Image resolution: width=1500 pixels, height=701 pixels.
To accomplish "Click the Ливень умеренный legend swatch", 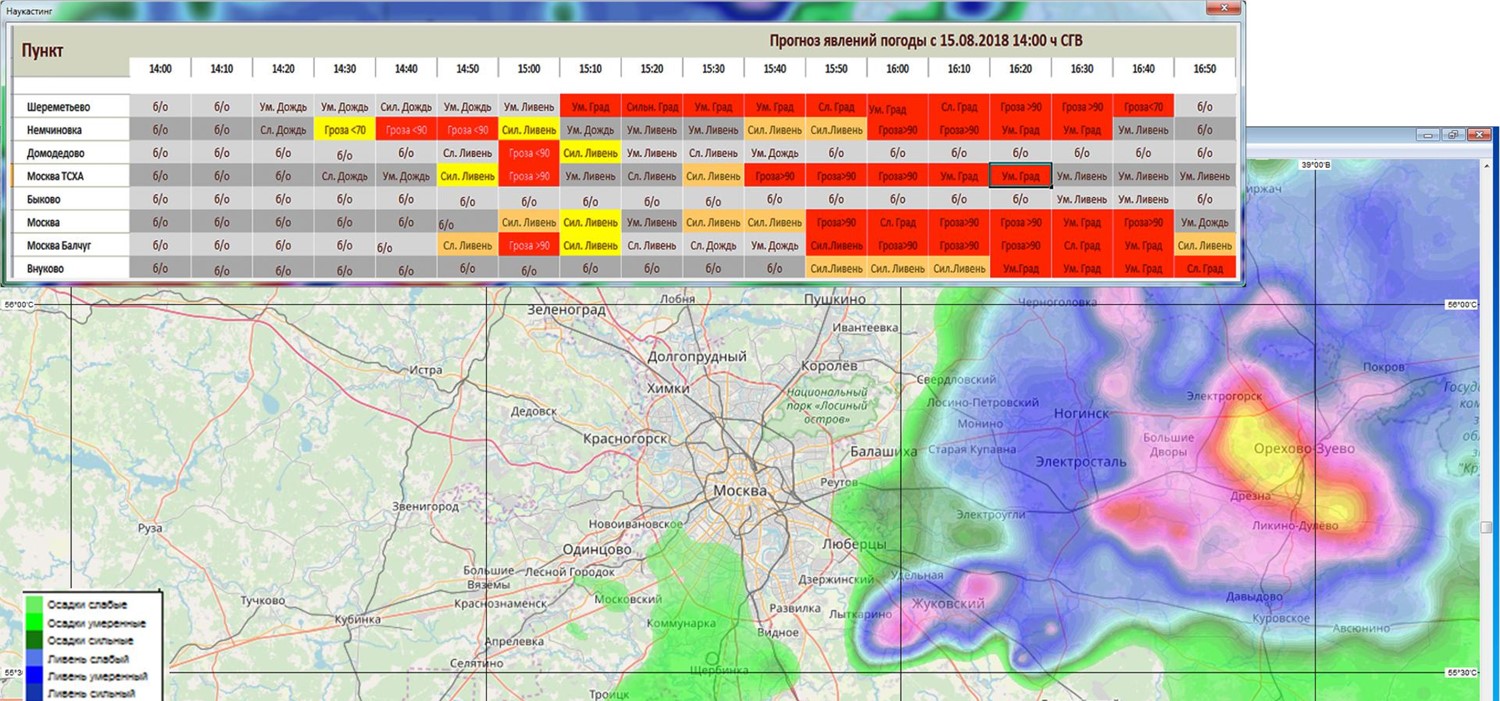I will [x=35, y=677].
